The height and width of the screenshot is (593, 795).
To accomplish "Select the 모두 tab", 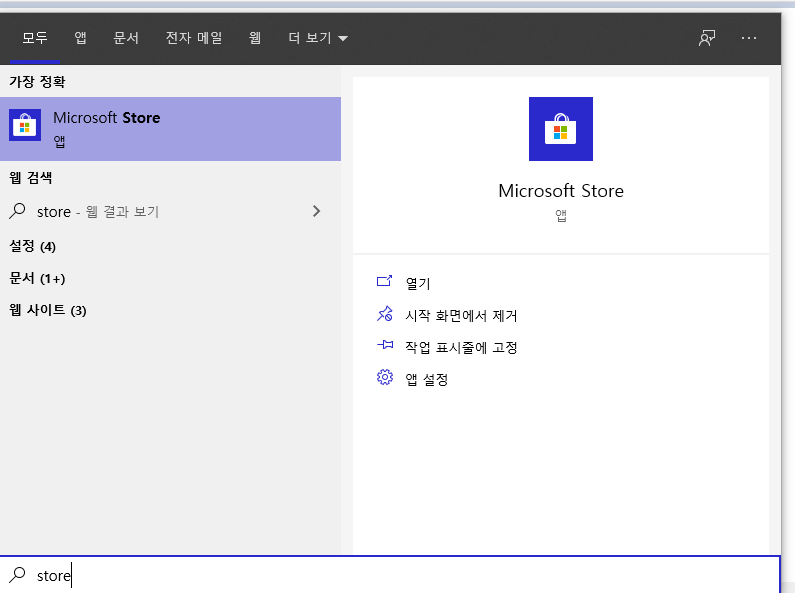I will tap(34, 38).
